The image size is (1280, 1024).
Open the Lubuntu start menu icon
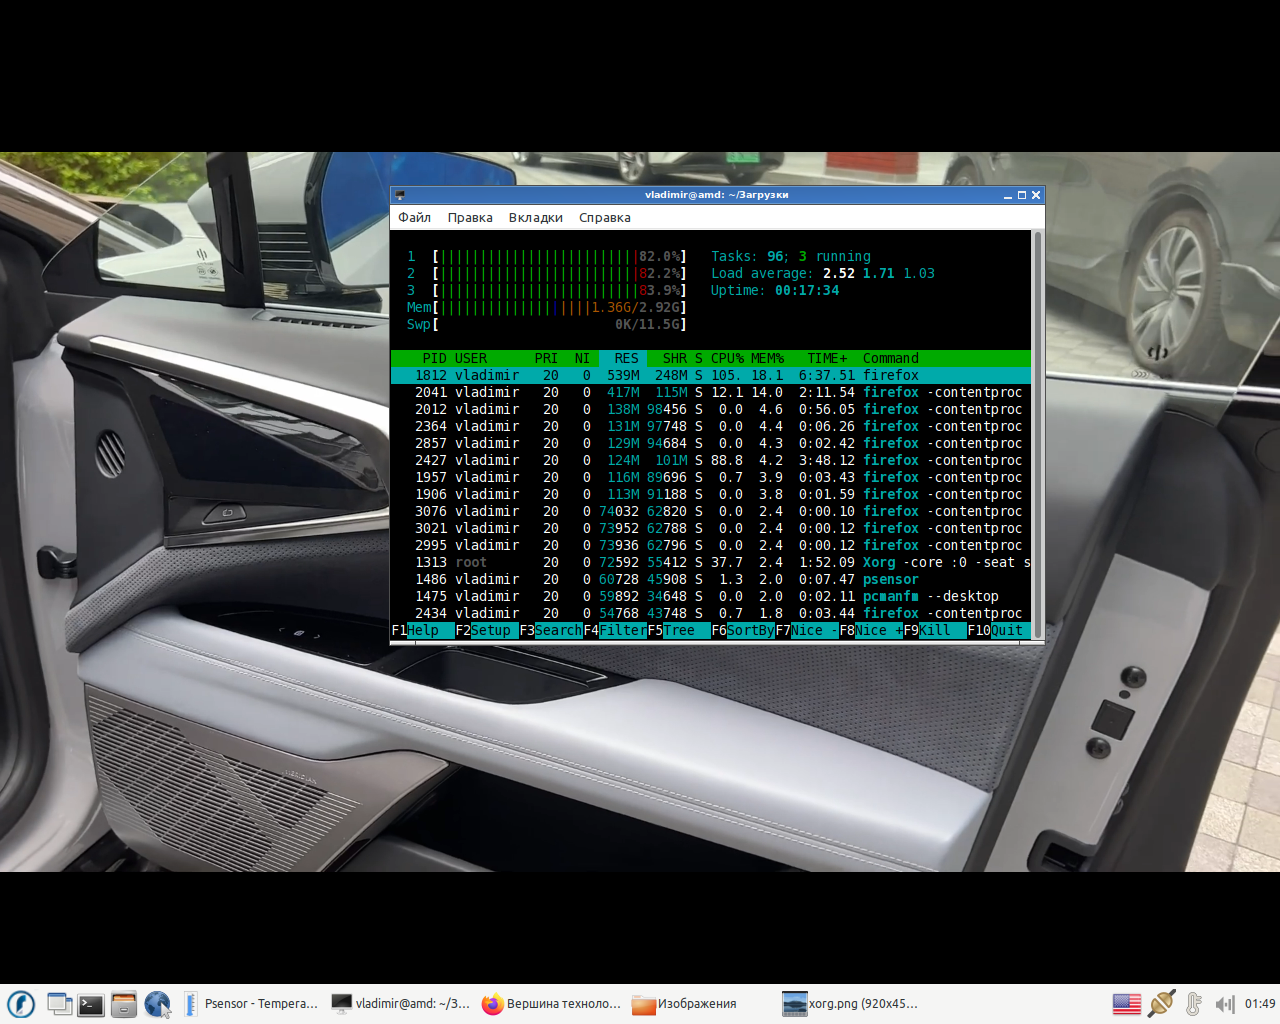click(21, 1004)
